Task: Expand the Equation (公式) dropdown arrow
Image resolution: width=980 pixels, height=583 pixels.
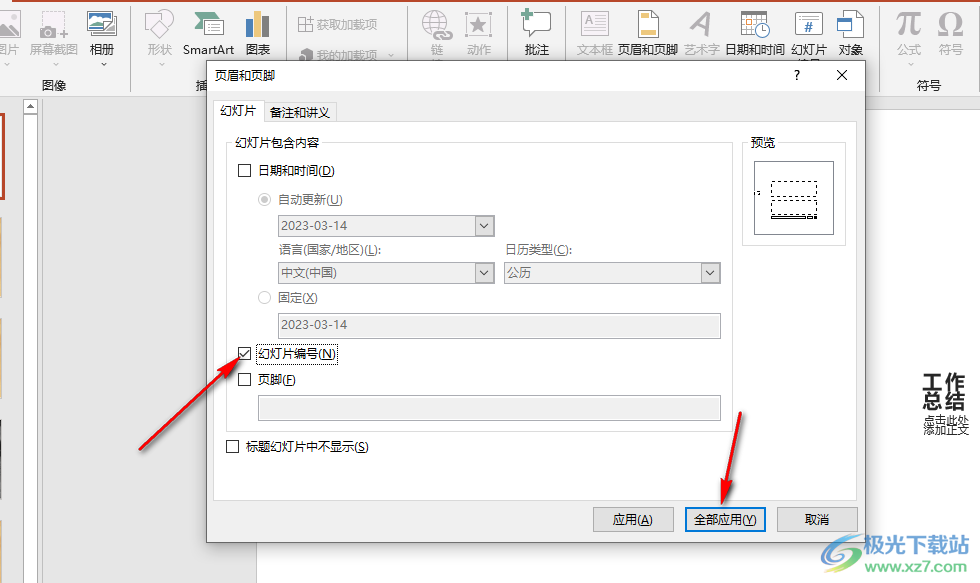Action: tap(910, 64)
